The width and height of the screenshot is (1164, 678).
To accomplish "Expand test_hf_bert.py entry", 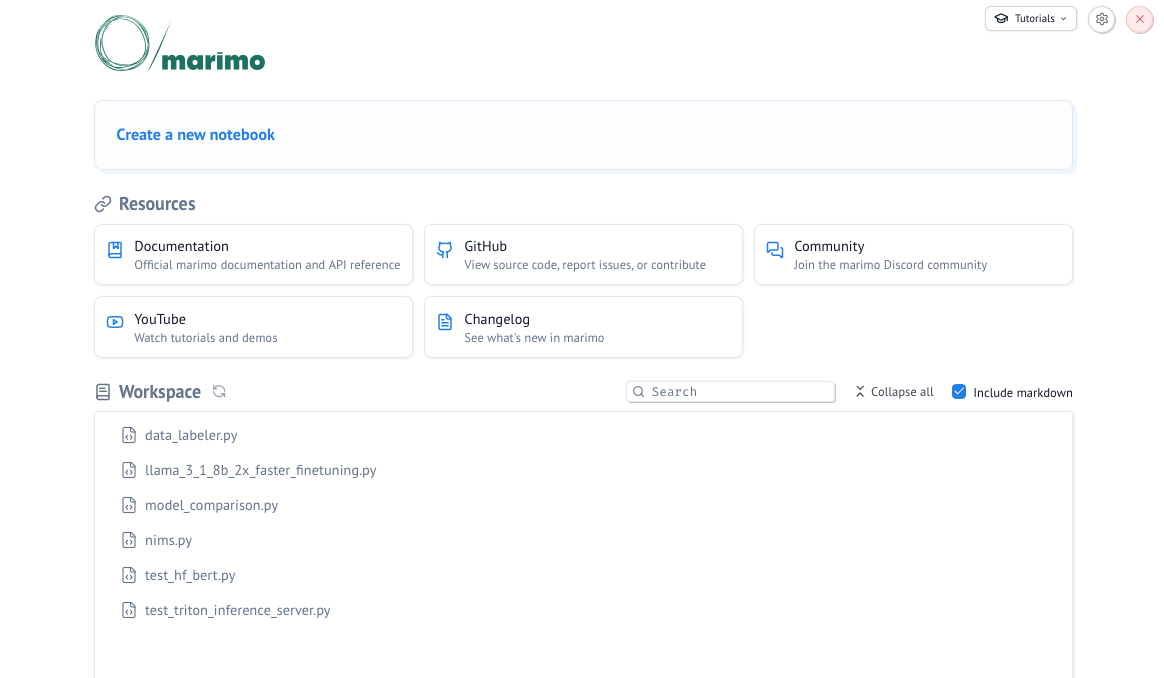I will coord(190,575).
